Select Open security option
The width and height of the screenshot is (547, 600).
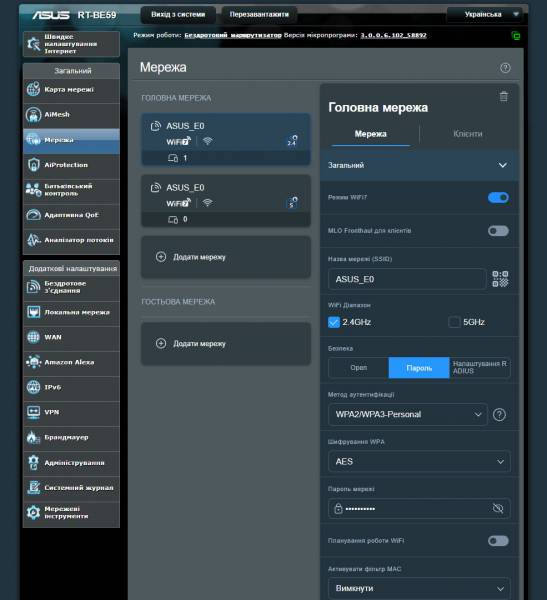pos(359,368)
